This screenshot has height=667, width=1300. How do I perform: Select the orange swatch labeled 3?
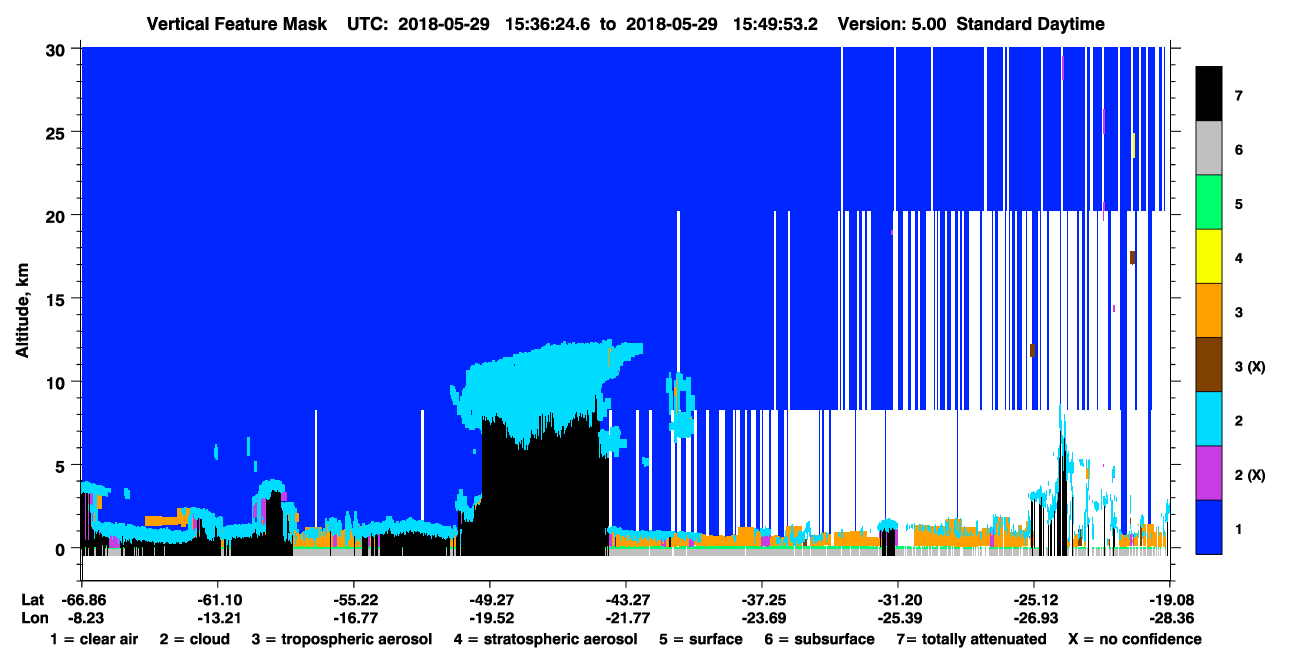coord(1209,311)
